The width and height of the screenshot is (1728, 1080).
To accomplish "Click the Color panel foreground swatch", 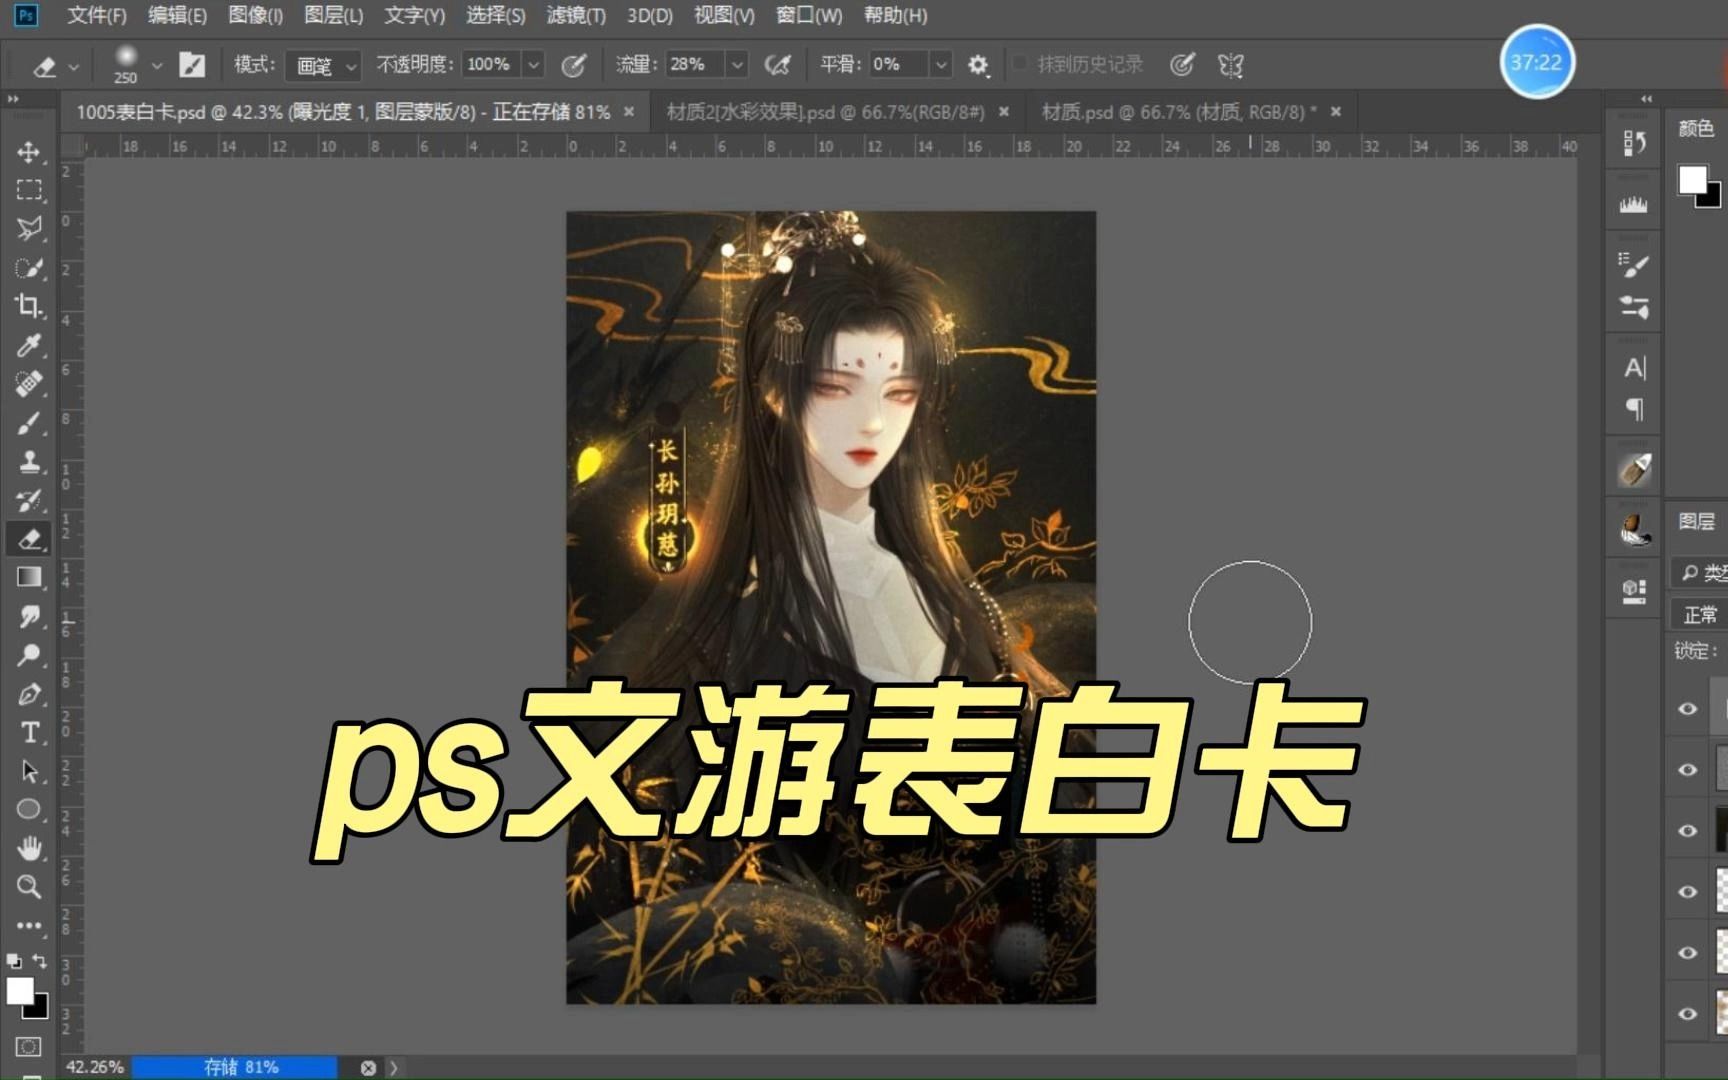I will click(x=1692, y=180).
